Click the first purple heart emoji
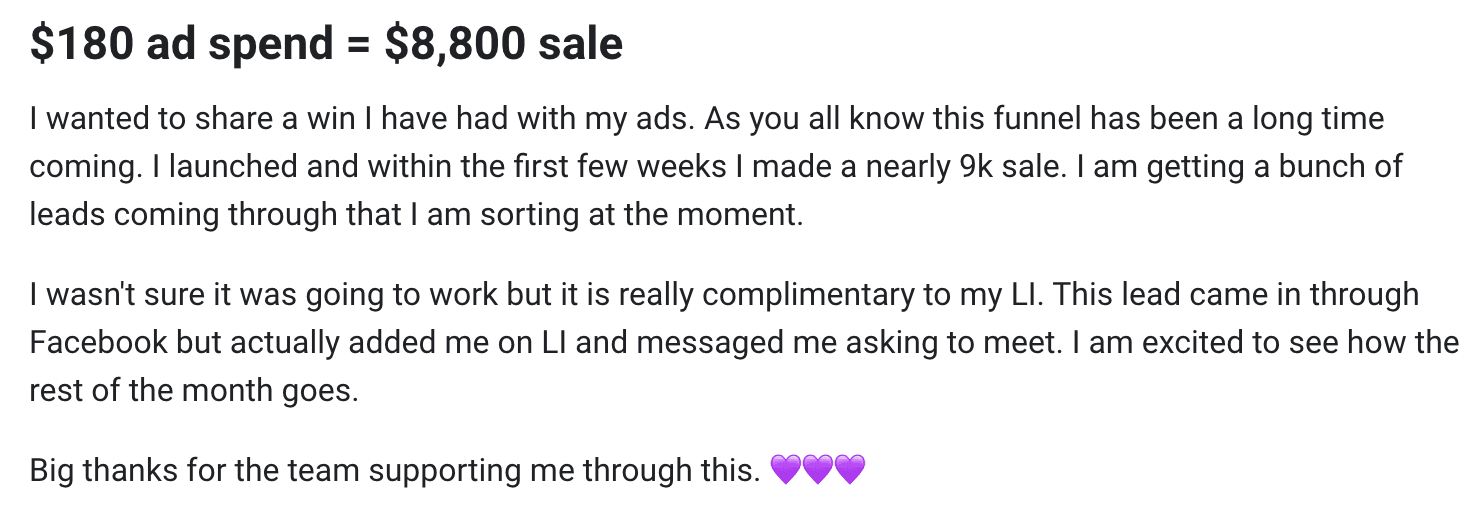 [787, 469]
